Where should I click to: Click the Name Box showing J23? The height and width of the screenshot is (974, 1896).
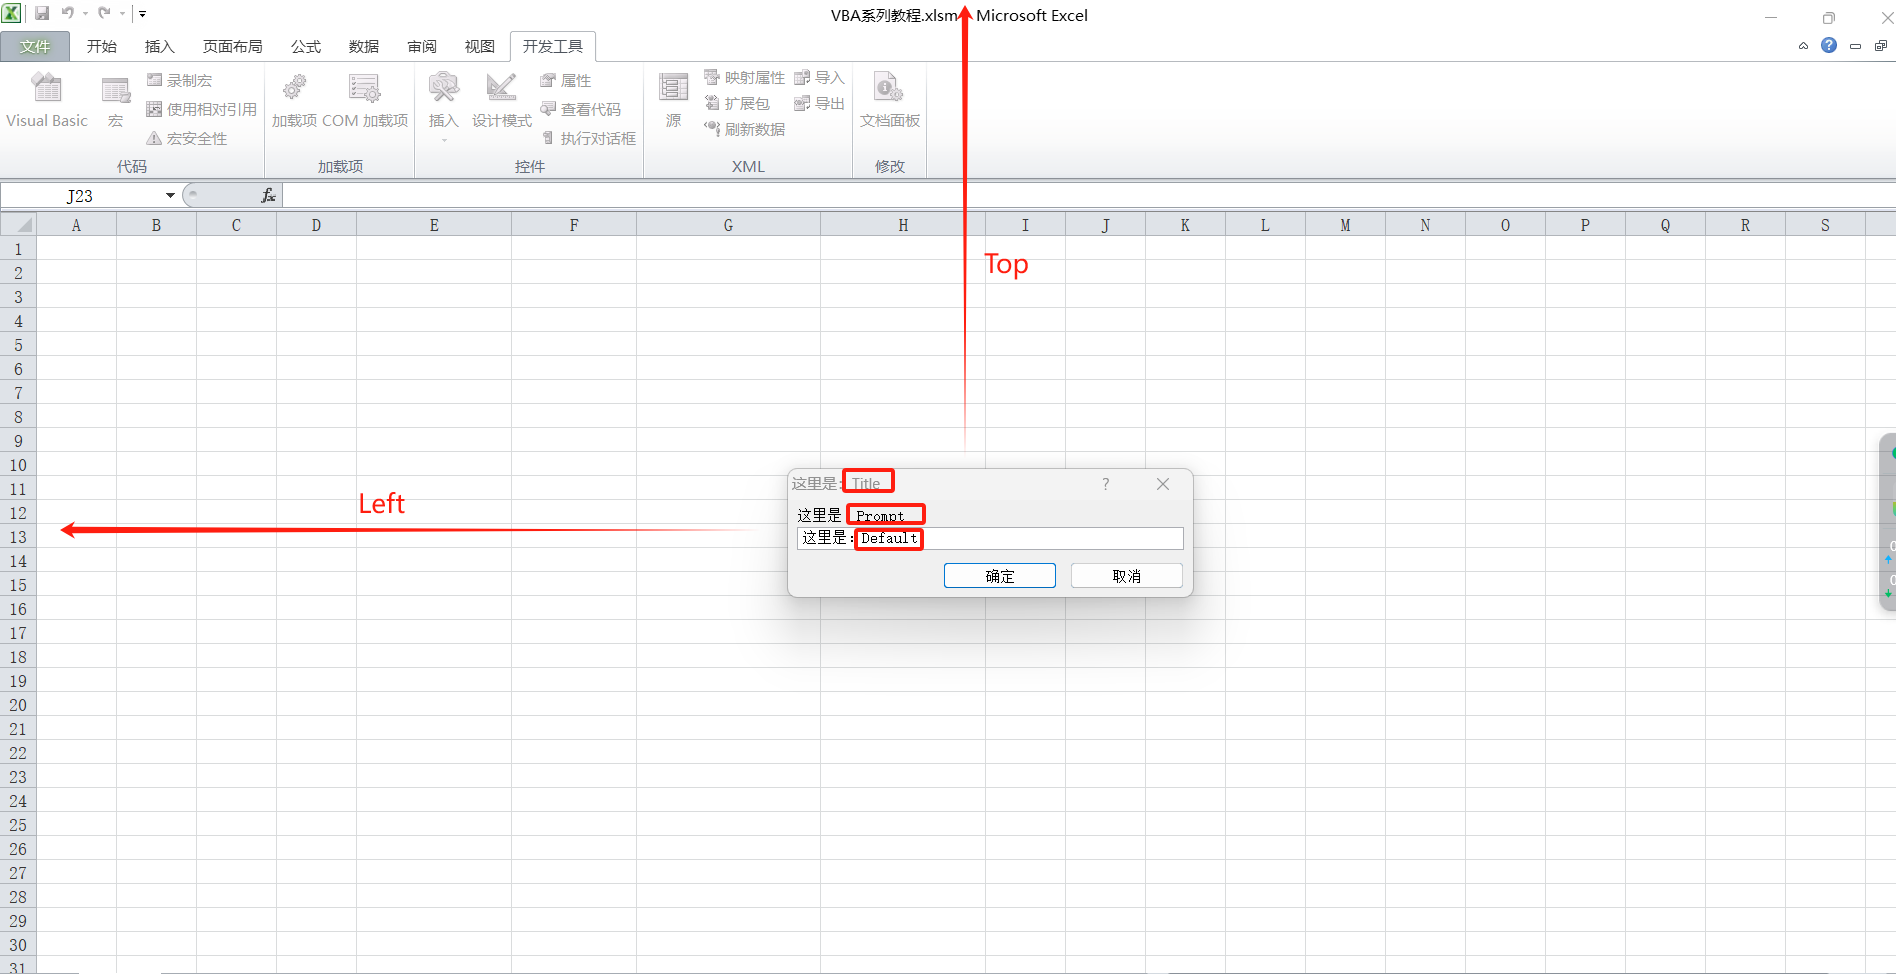82,196
